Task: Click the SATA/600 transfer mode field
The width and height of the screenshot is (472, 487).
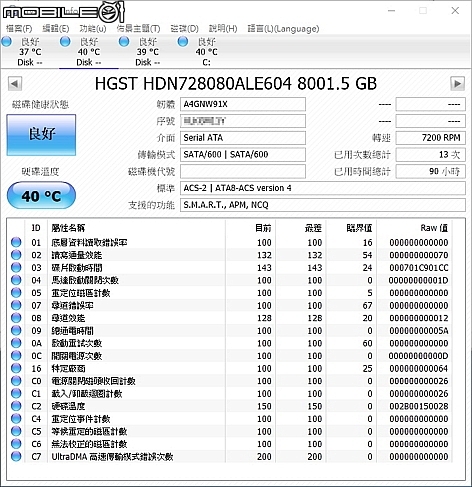Action: tap(243, 154)
